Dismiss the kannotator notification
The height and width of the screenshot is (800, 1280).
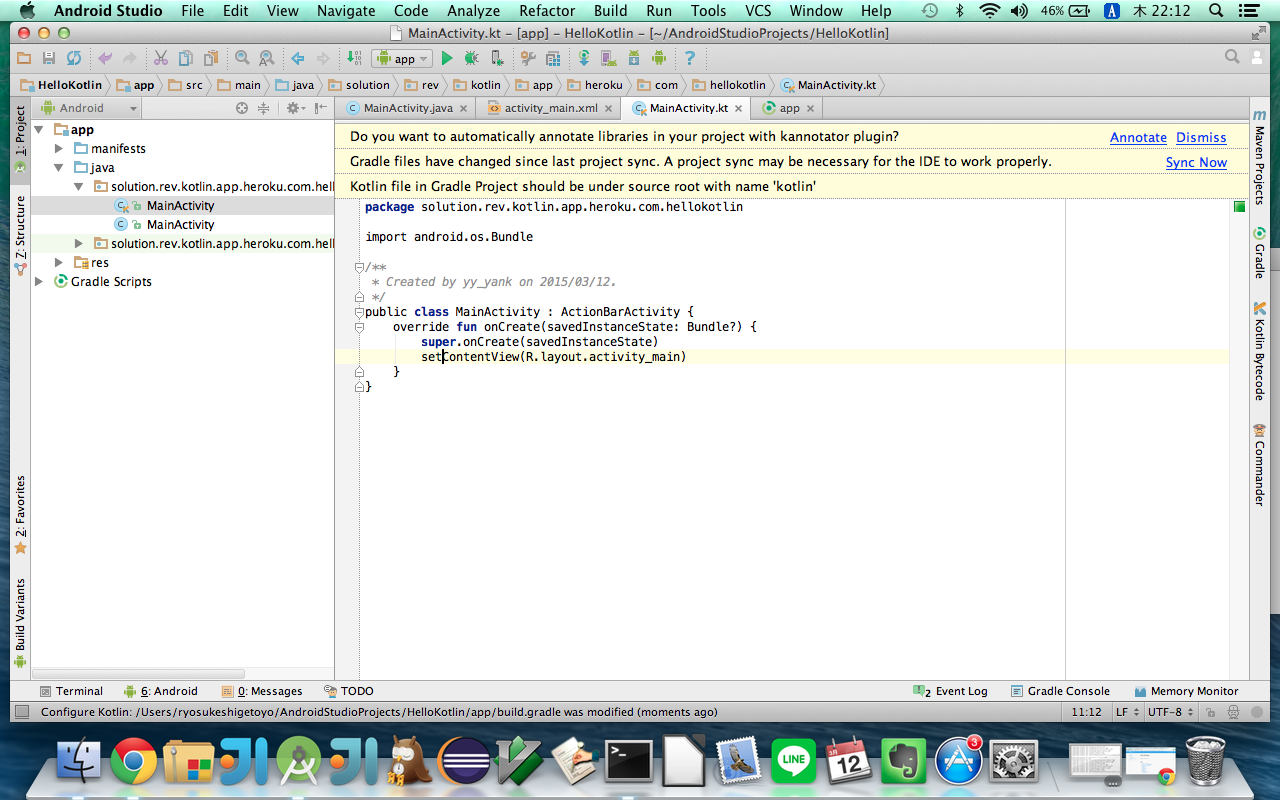(1201, 137)
